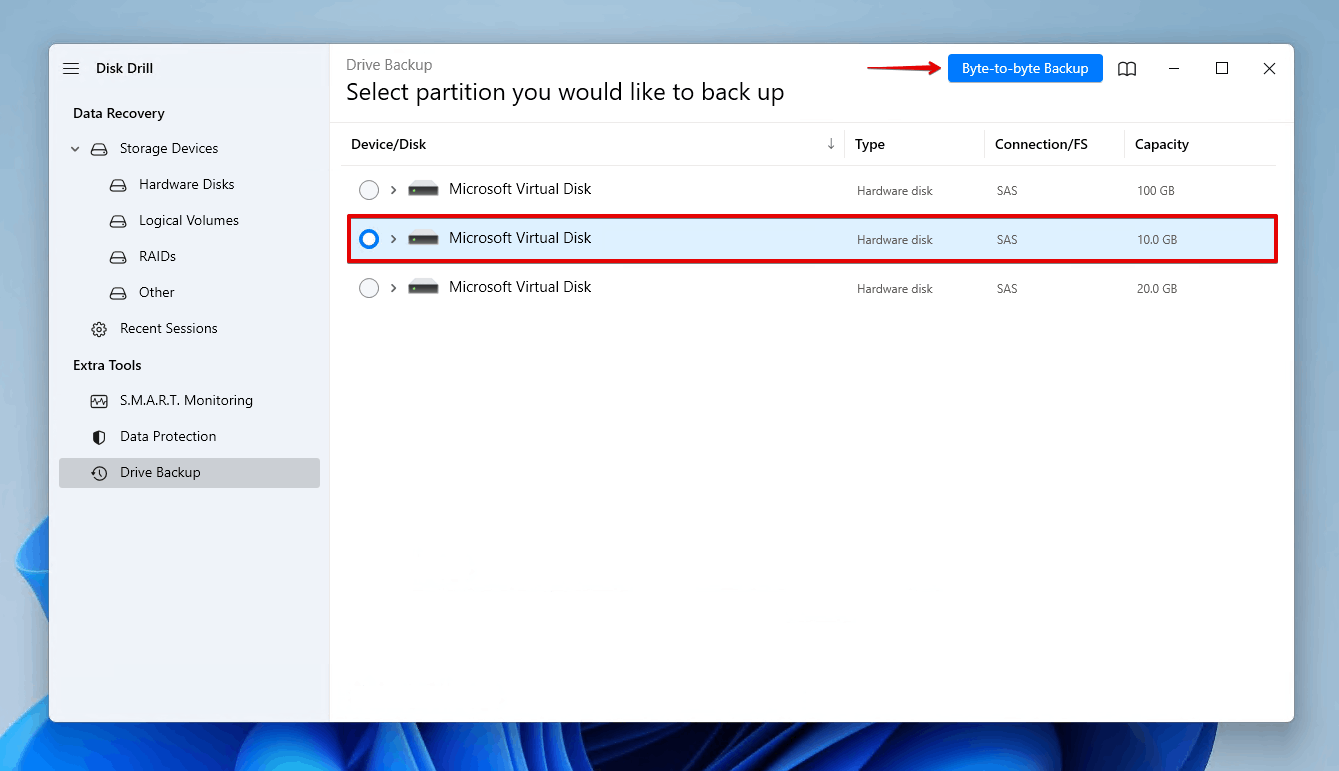Viewport: 1339px width, 771px height.
Task: Click the Drive Backup breadcrumb title
Action: click(x=389, y=65)
